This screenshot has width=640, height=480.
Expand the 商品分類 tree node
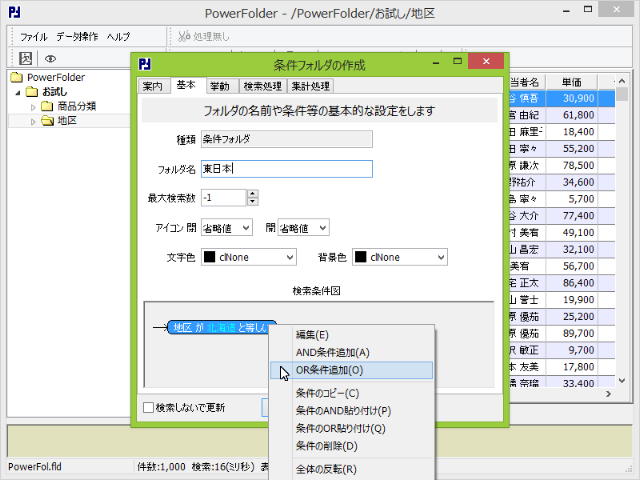tap(33, 107)
